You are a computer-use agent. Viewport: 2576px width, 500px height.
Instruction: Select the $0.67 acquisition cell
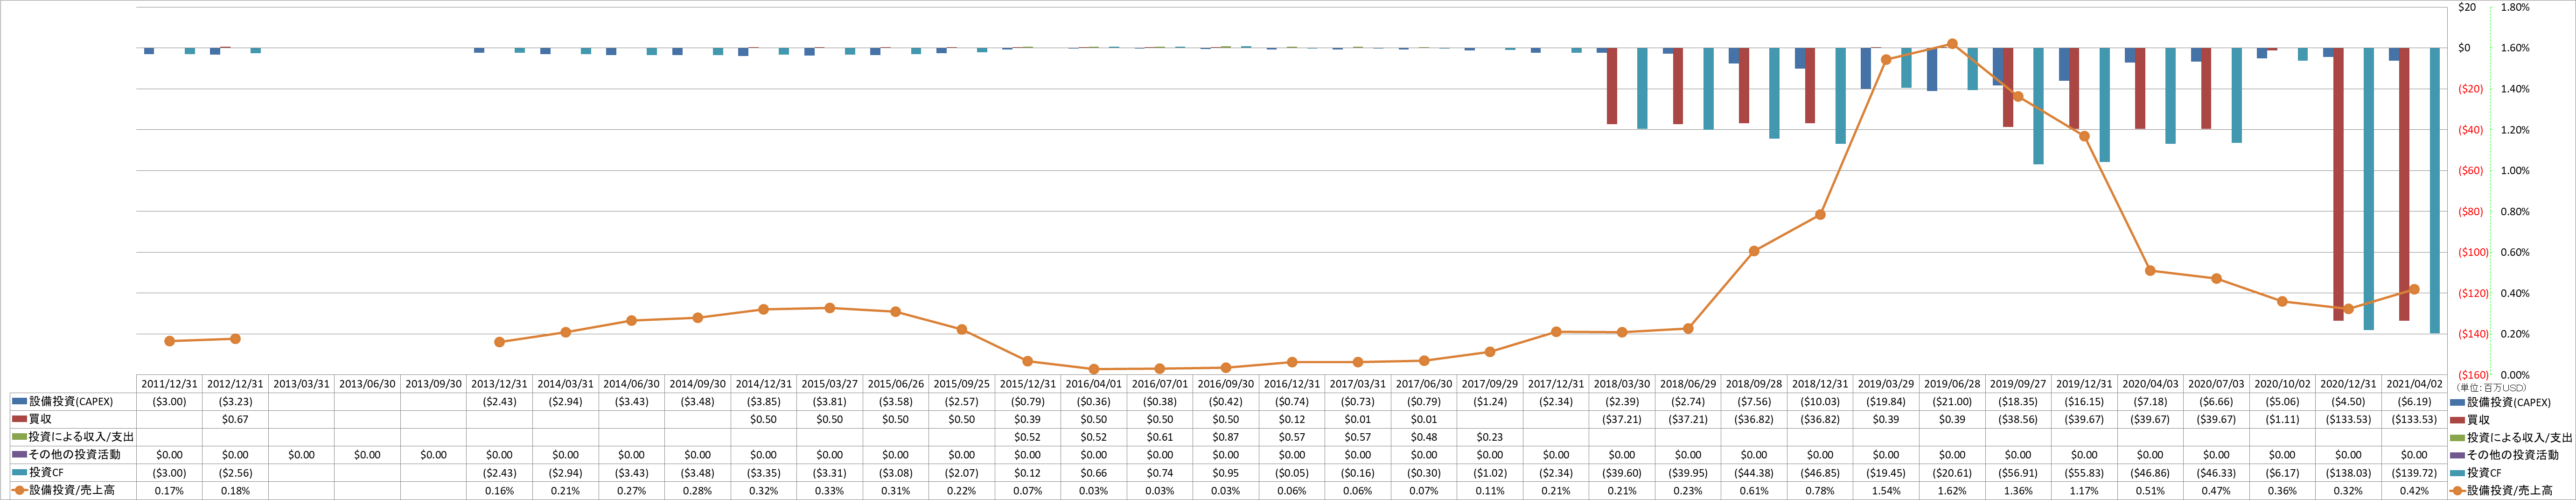pyautogui.click(x=235, y=420)
